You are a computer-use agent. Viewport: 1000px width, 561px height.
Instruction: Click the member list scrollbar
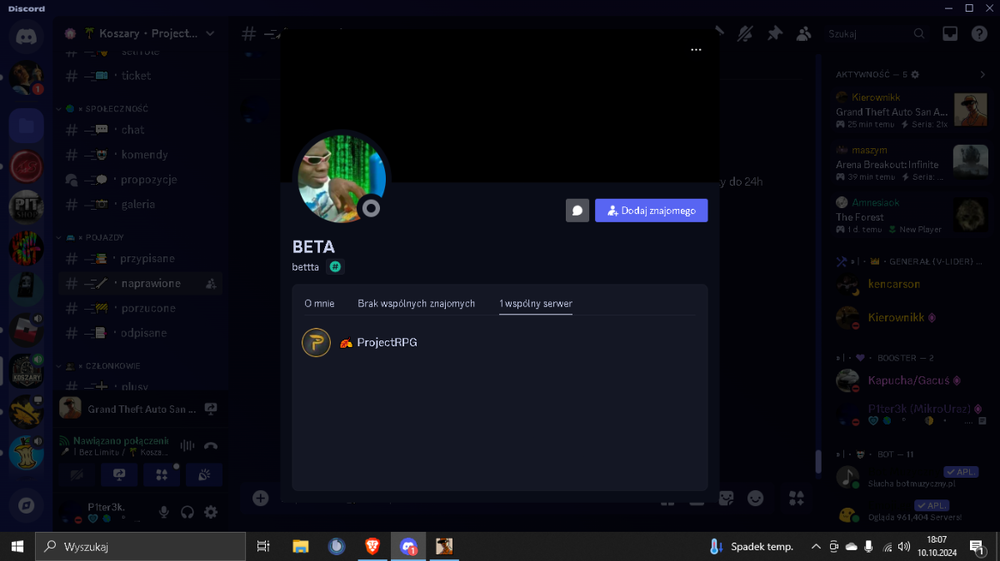click(x=819, y=461)
